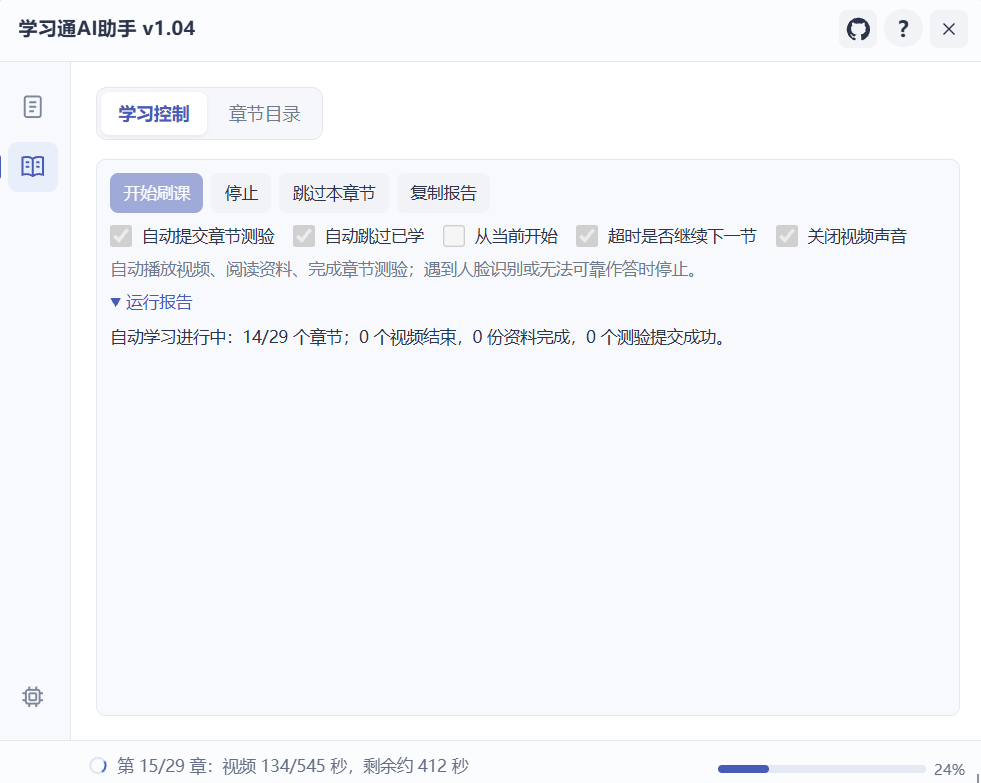This screenshot has height=783, width=981.
Task: Toggle 关闭视频声音 checkbox
Action: (786, 236)
